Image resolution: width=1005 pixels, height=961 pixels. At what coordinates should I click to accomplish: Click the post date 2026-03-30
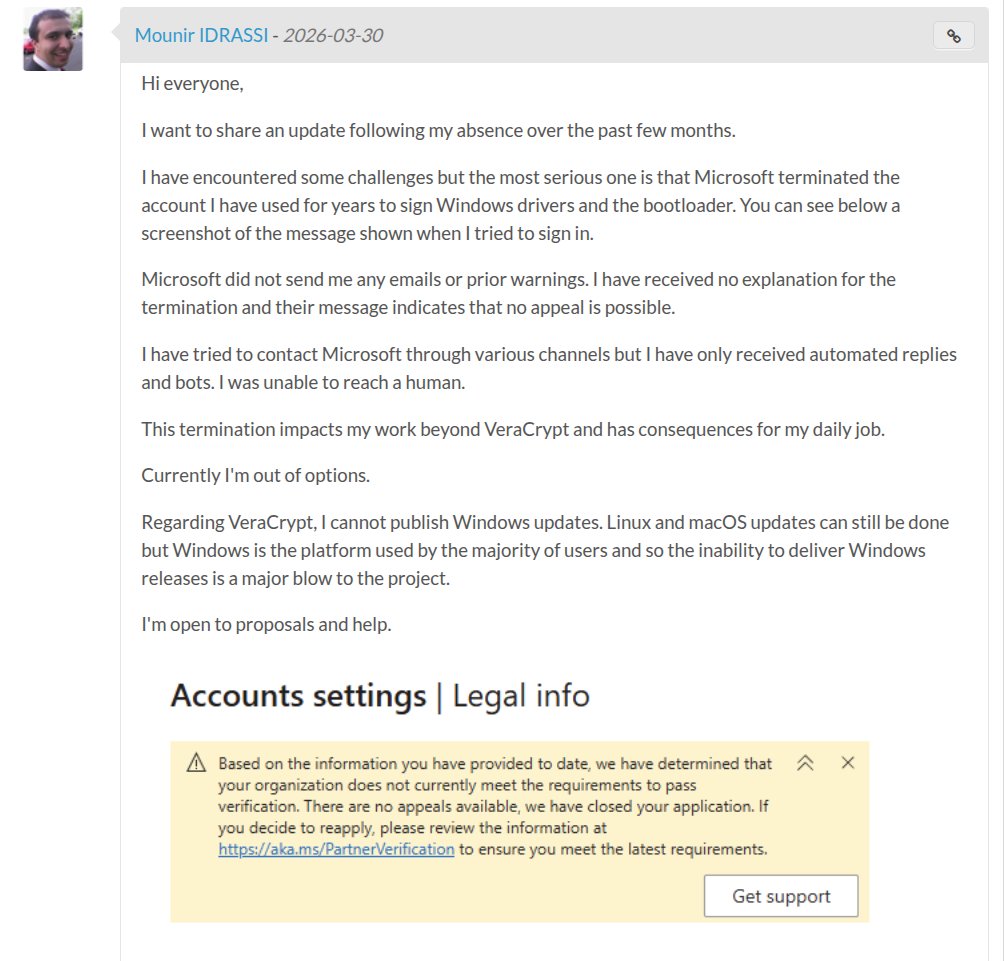[333, 36]
